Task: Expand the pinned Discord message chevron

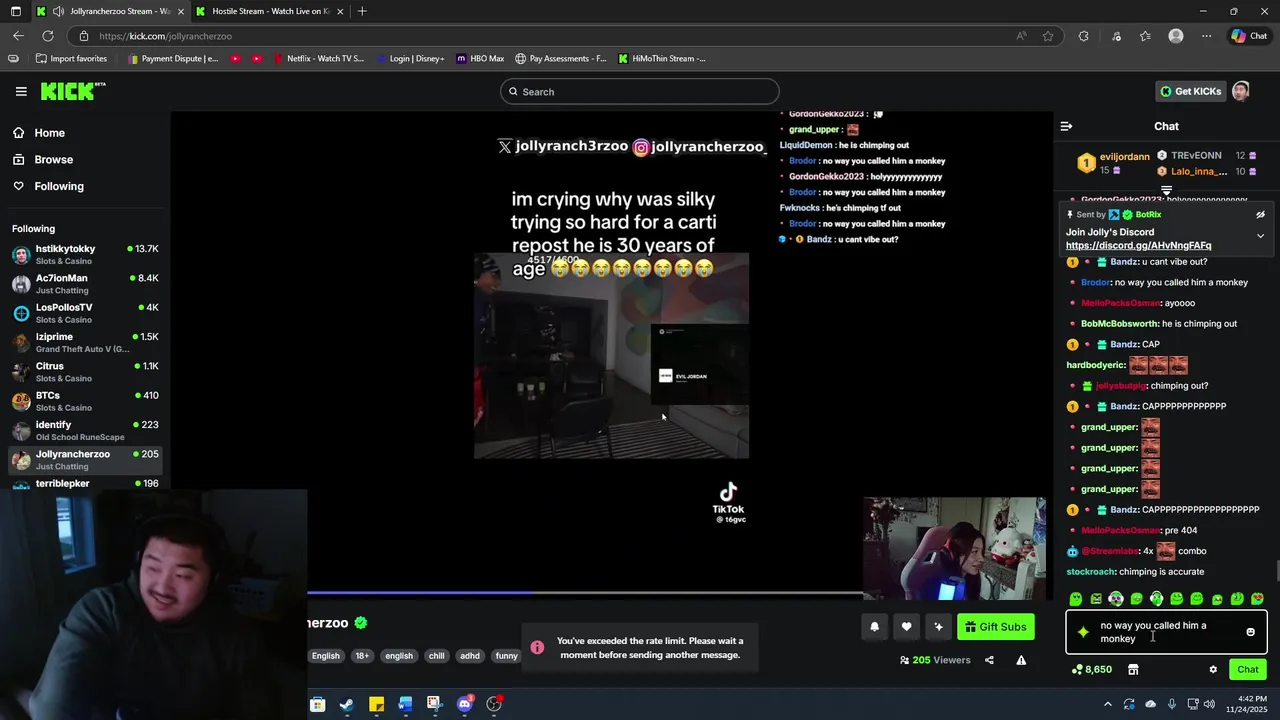Action: click(x=1260, y=236)
